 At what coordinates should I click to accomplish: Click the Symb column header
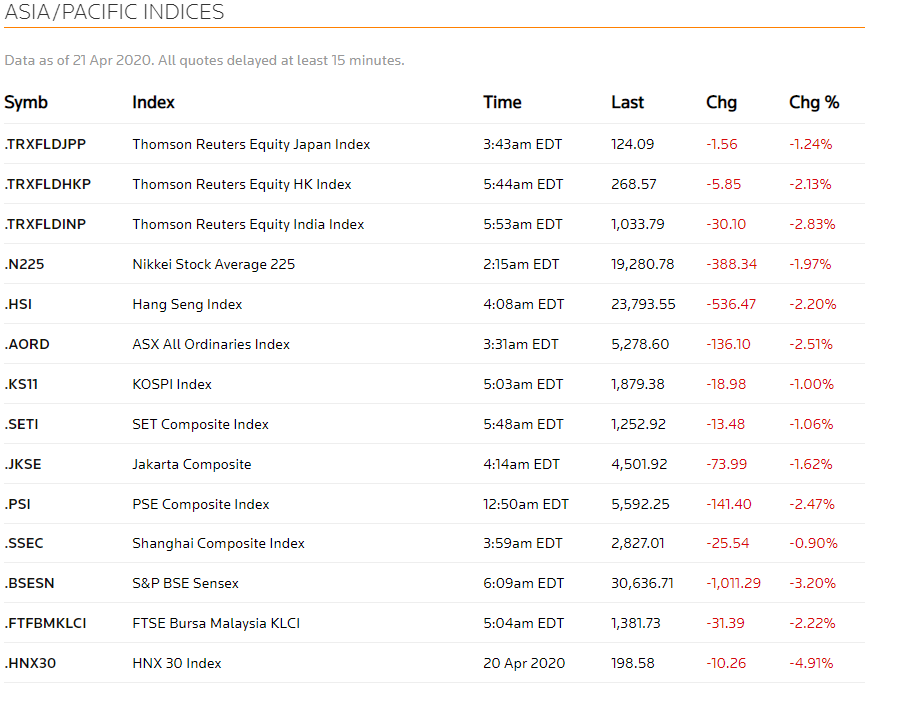[x=26, y=102]
